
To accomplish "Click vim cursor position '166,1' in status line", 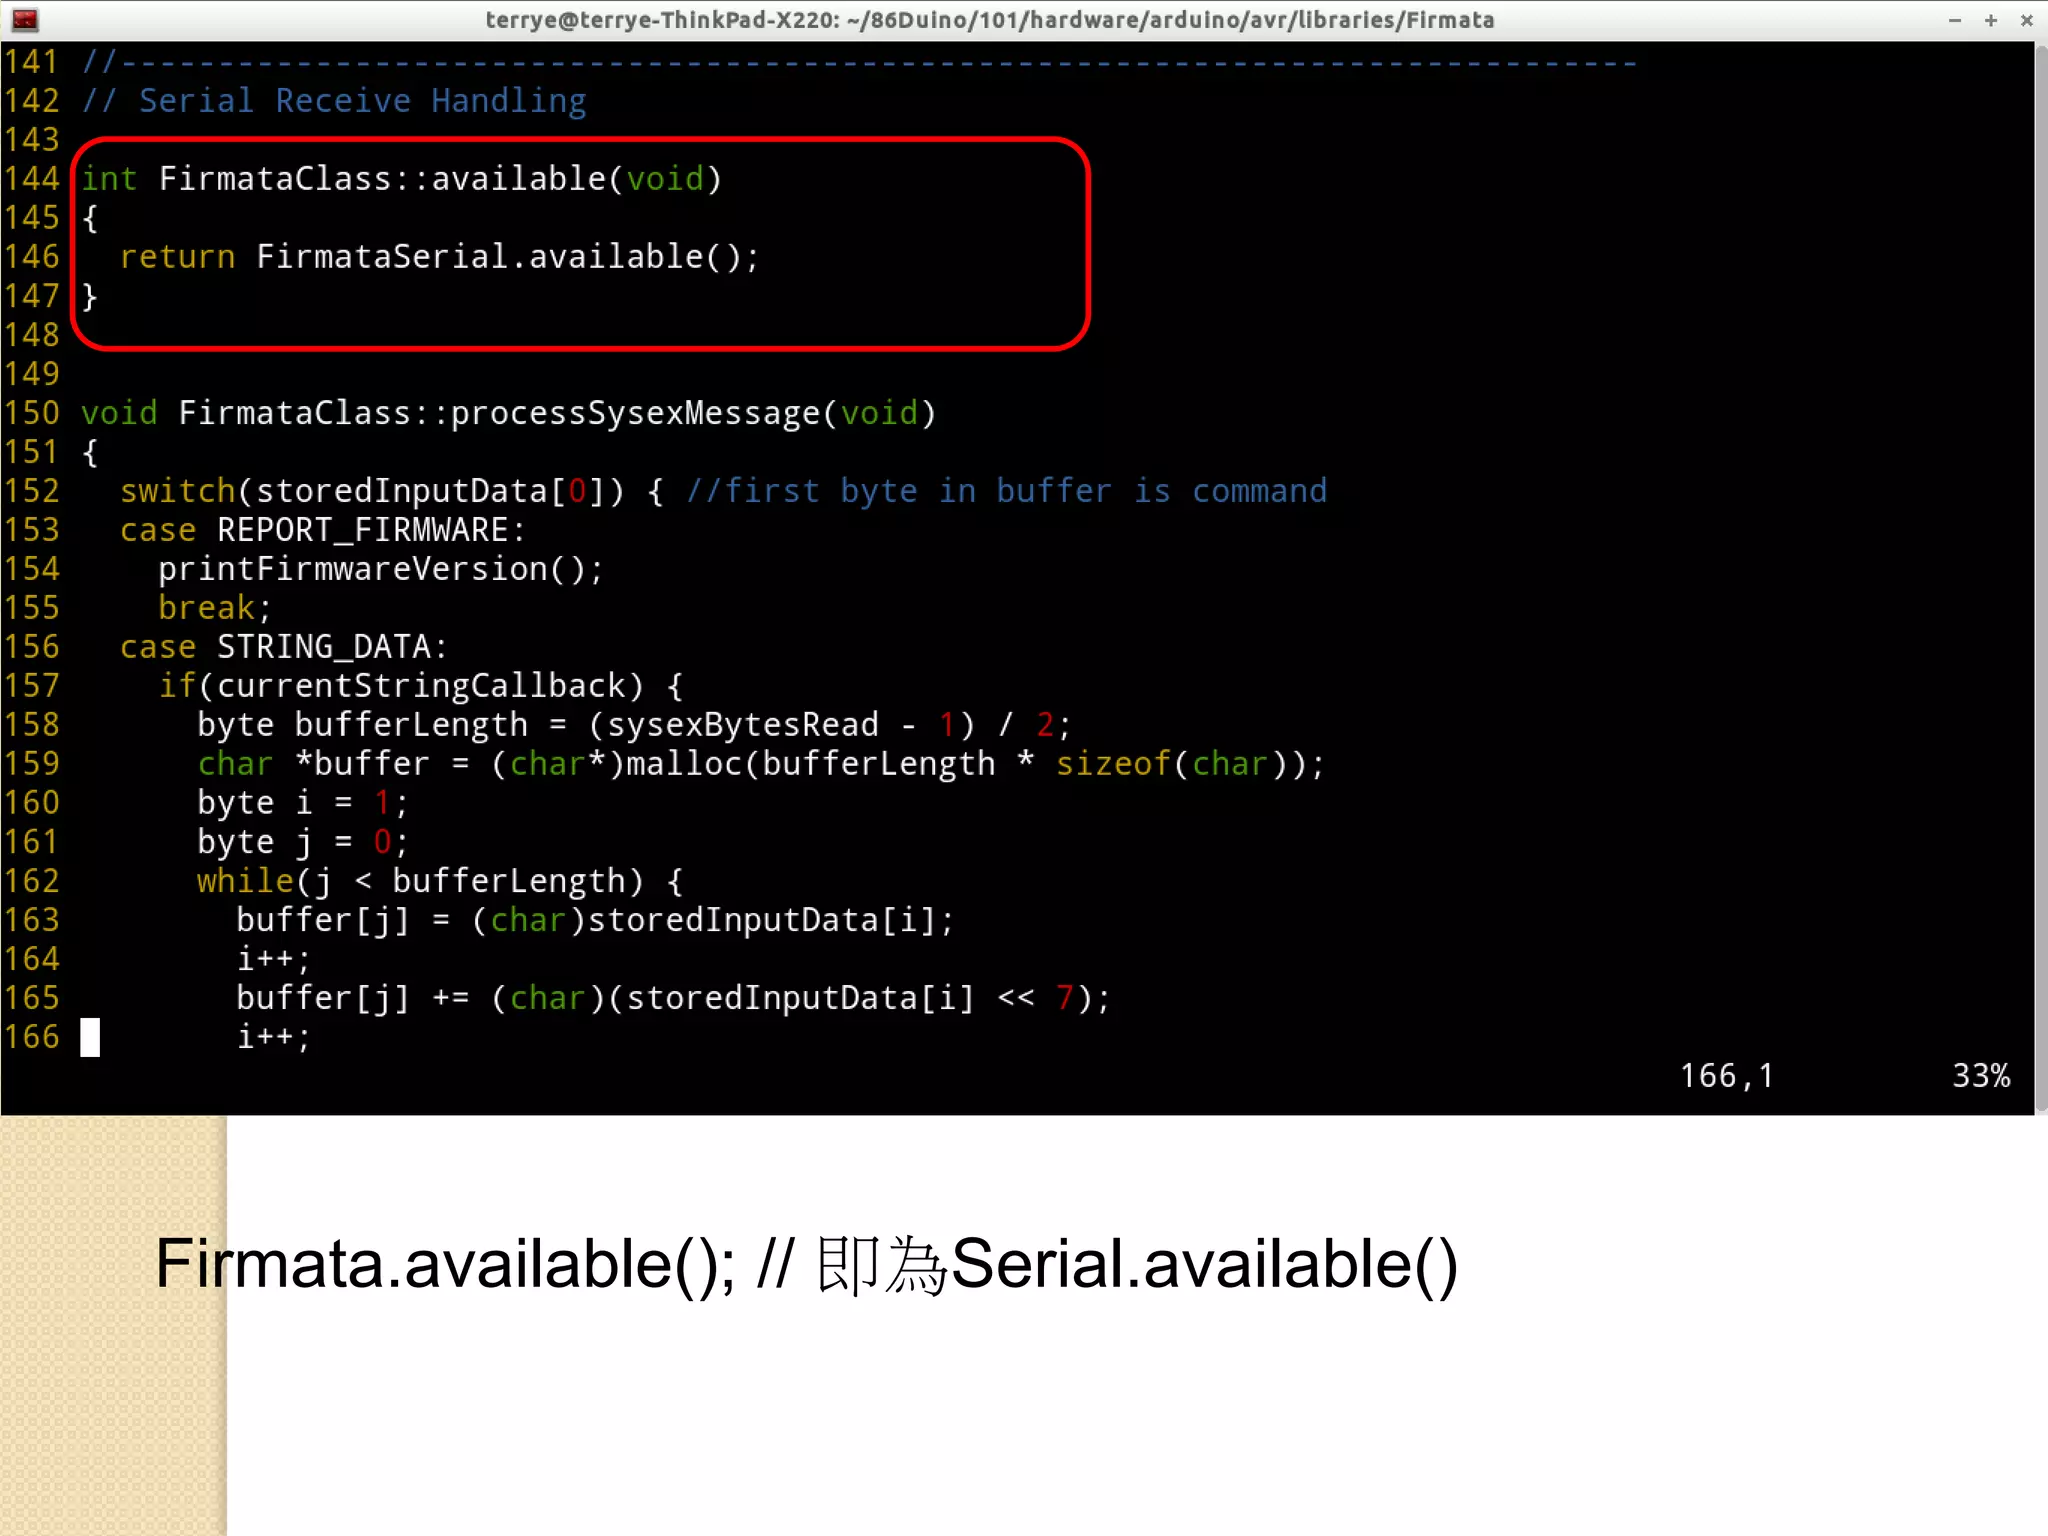I will pos(1726,1076).
